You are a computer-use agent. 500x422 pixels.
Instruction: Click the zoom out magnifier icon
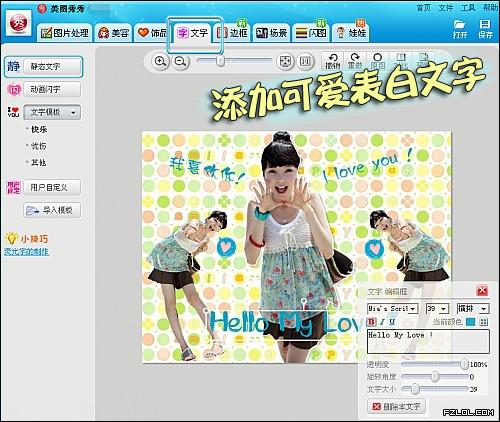[181, 62]
